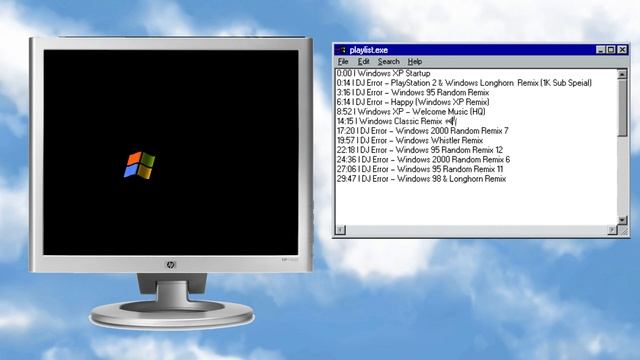Viewport: 640px width, 360px height.
Task: Select the Windows XP – Welcome Music (HQ) line
Action: [411, 111]
